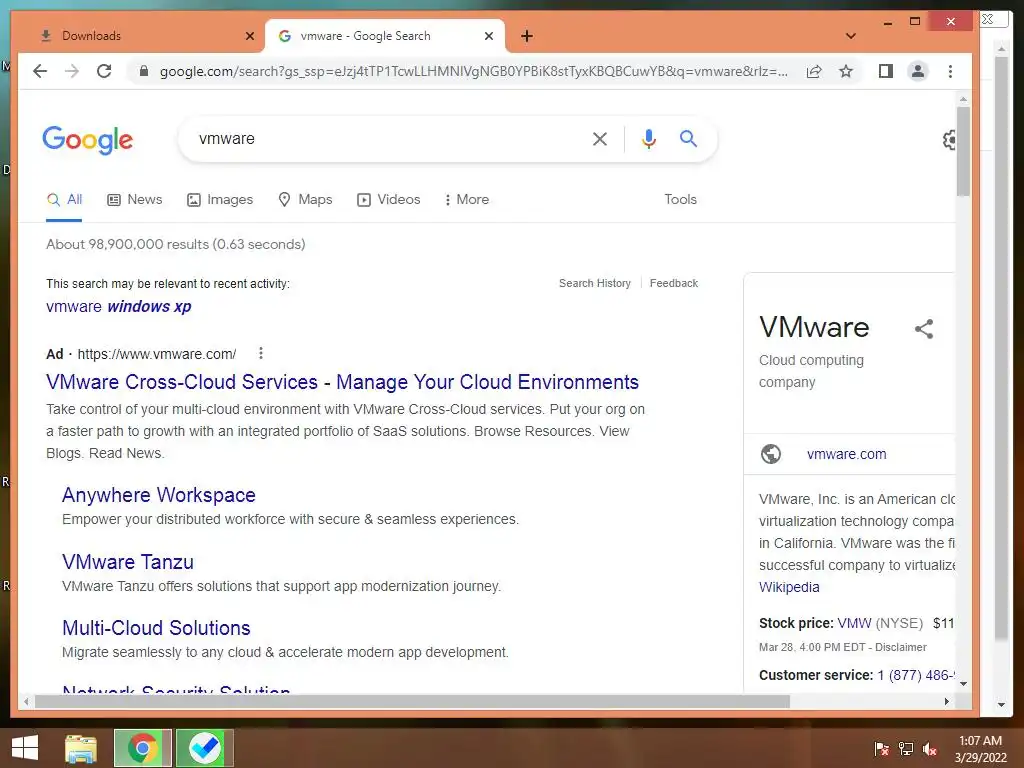Open the Chrome side panel icon
The width and height of the screenshot is (1024, 768).
click(x=886, y=71)
